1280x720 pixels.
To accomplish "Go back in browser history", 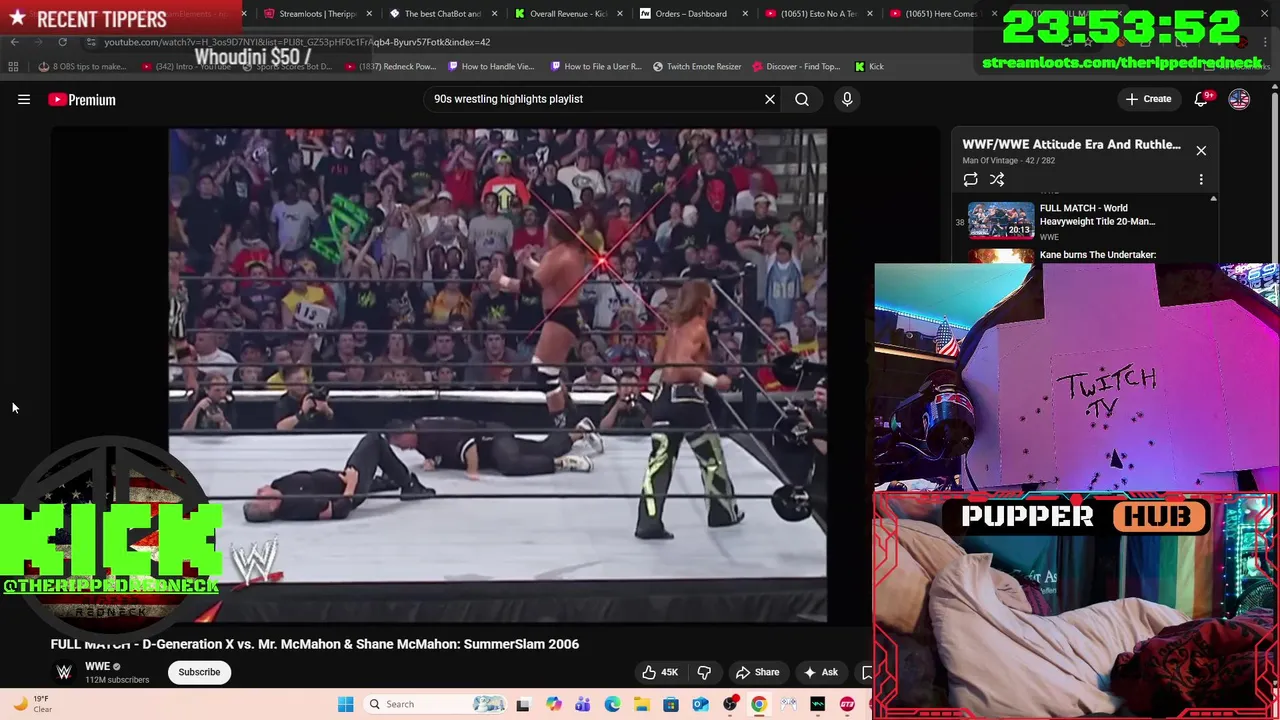I will 14,42.
